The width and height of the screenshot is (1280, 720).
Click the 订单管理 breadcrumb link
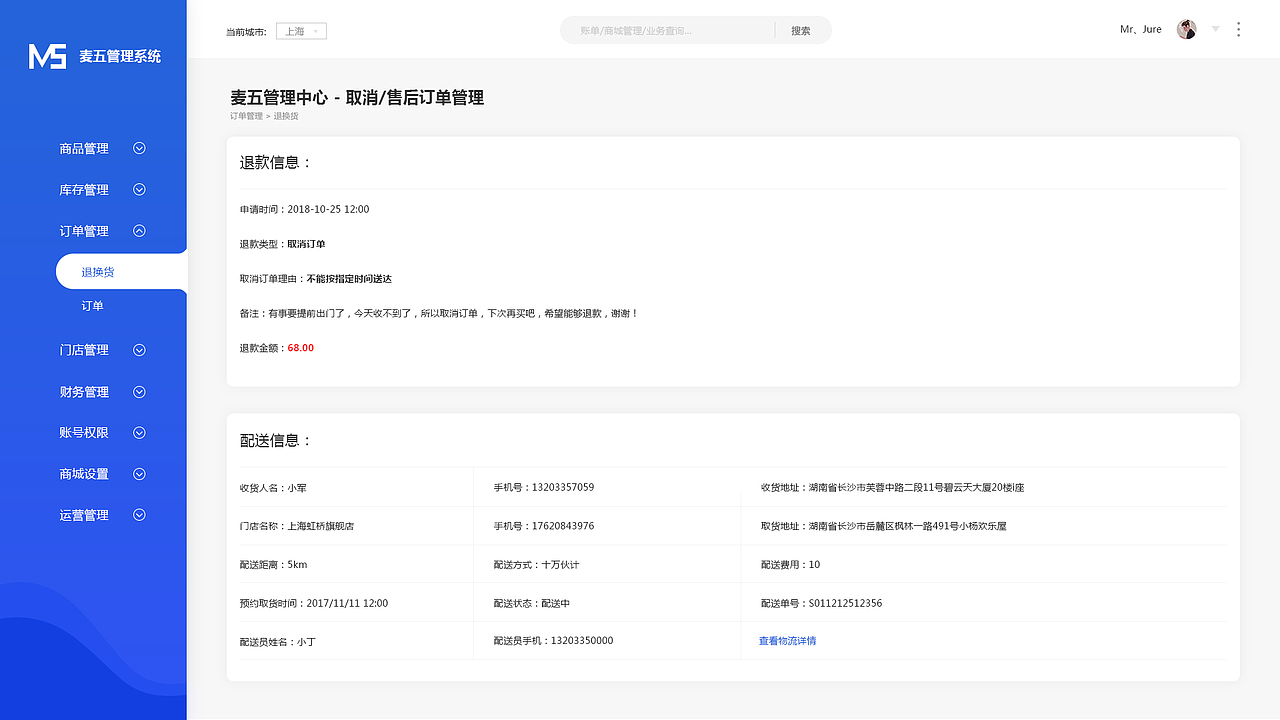[246, 116]
